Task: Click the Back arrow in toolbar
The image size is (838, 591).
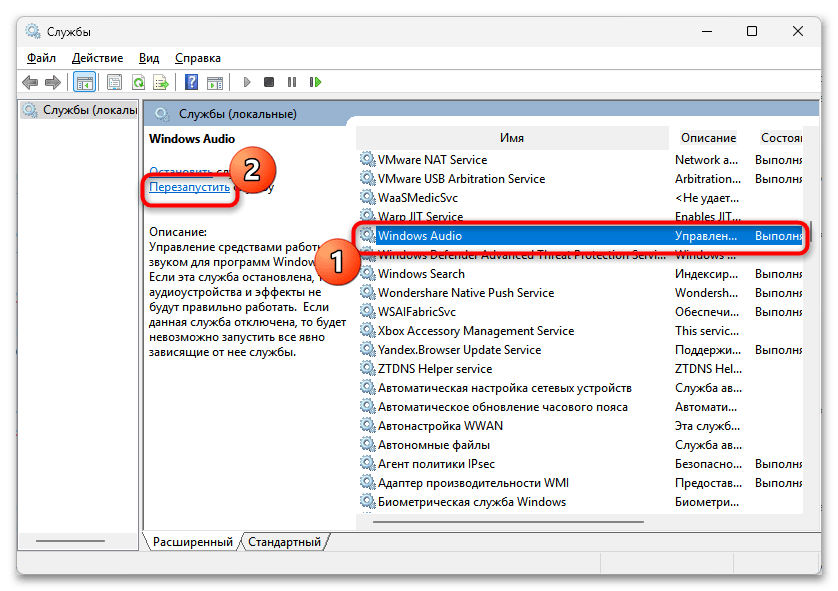Action: (30, 82)
